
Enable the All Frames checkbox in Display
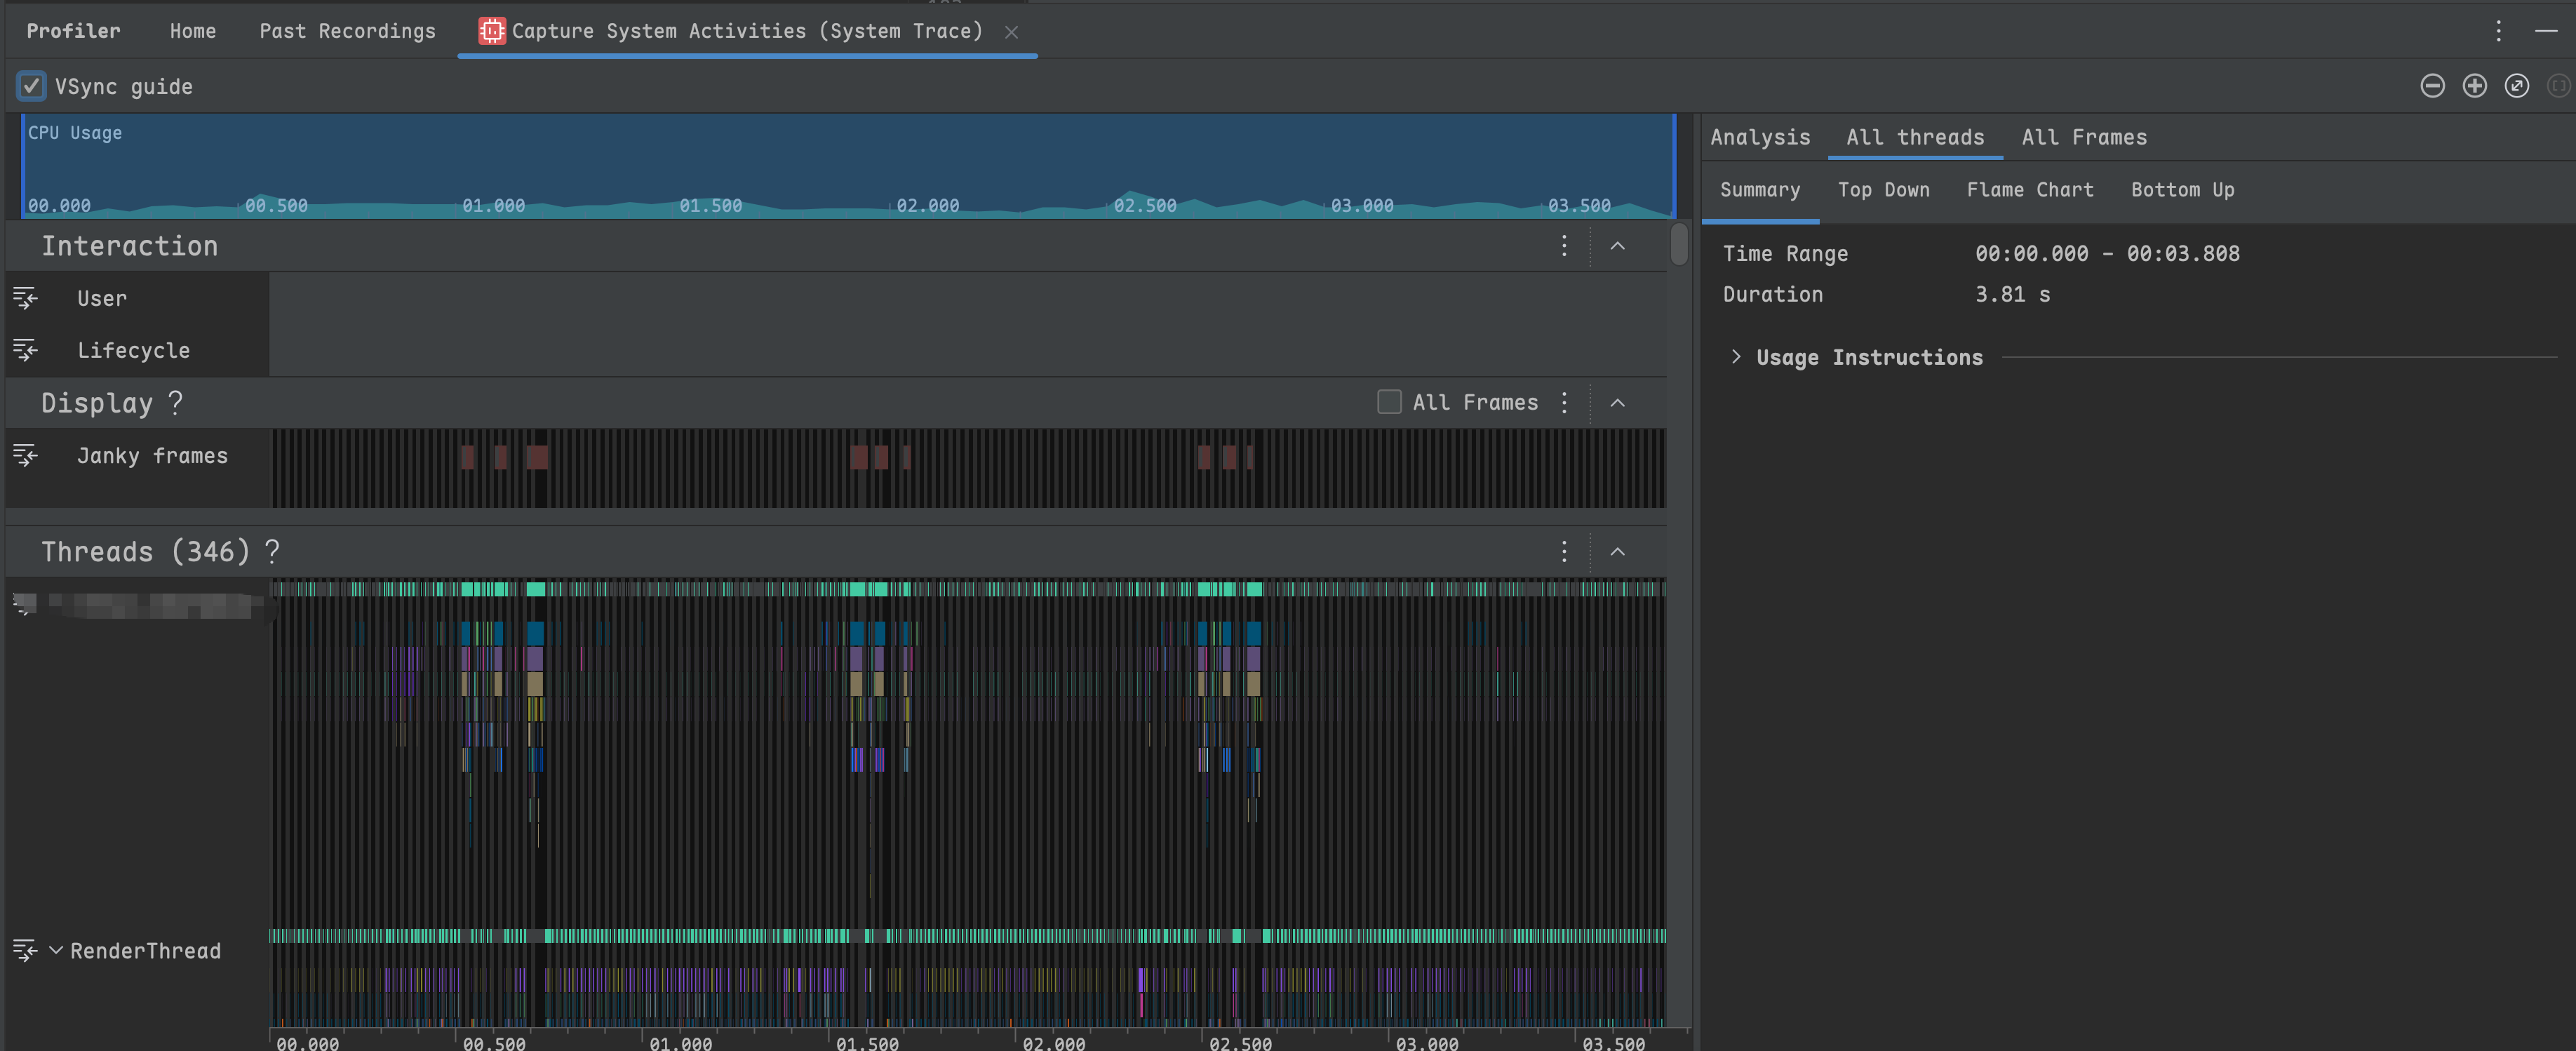1389,402
